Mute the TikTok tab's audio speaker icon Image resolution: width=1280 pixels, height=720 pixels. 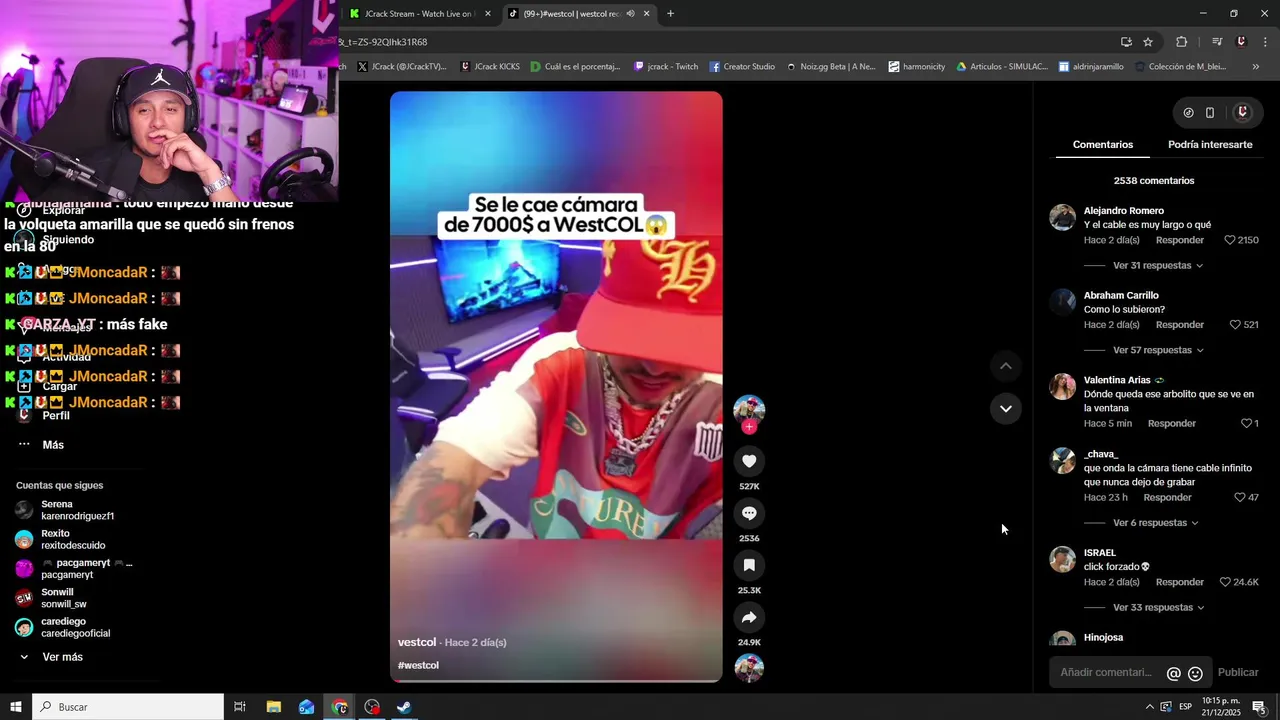coord(630,14)
